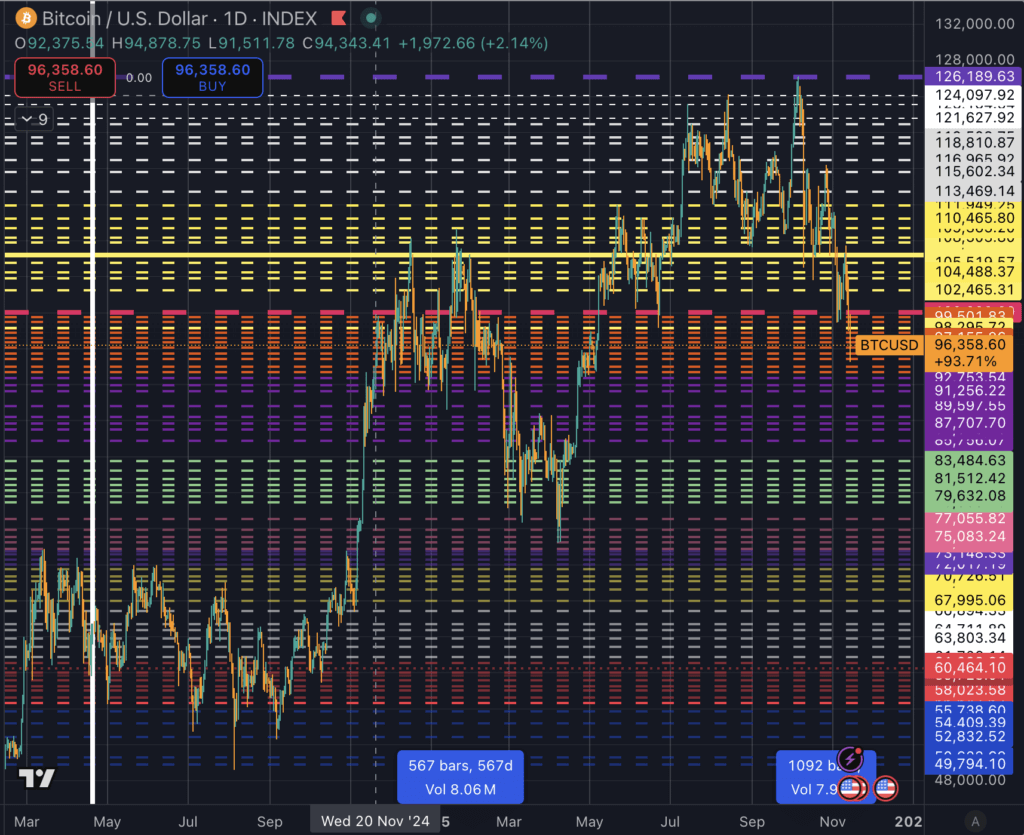Click the Wed 20 Nov '24 axis label
The width and height of the screenshot is (1024, 835).
point(375,819)
